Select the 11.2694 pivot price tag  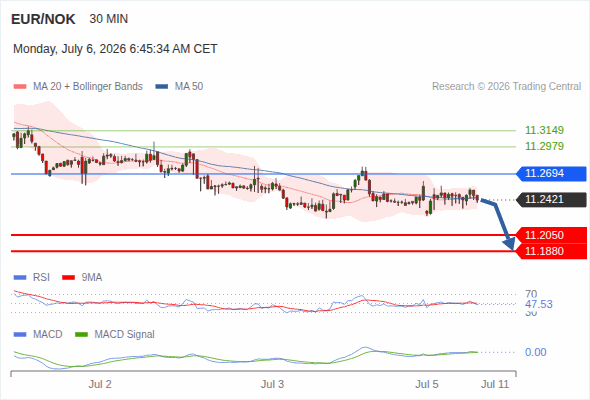click(x=551, y=173)
